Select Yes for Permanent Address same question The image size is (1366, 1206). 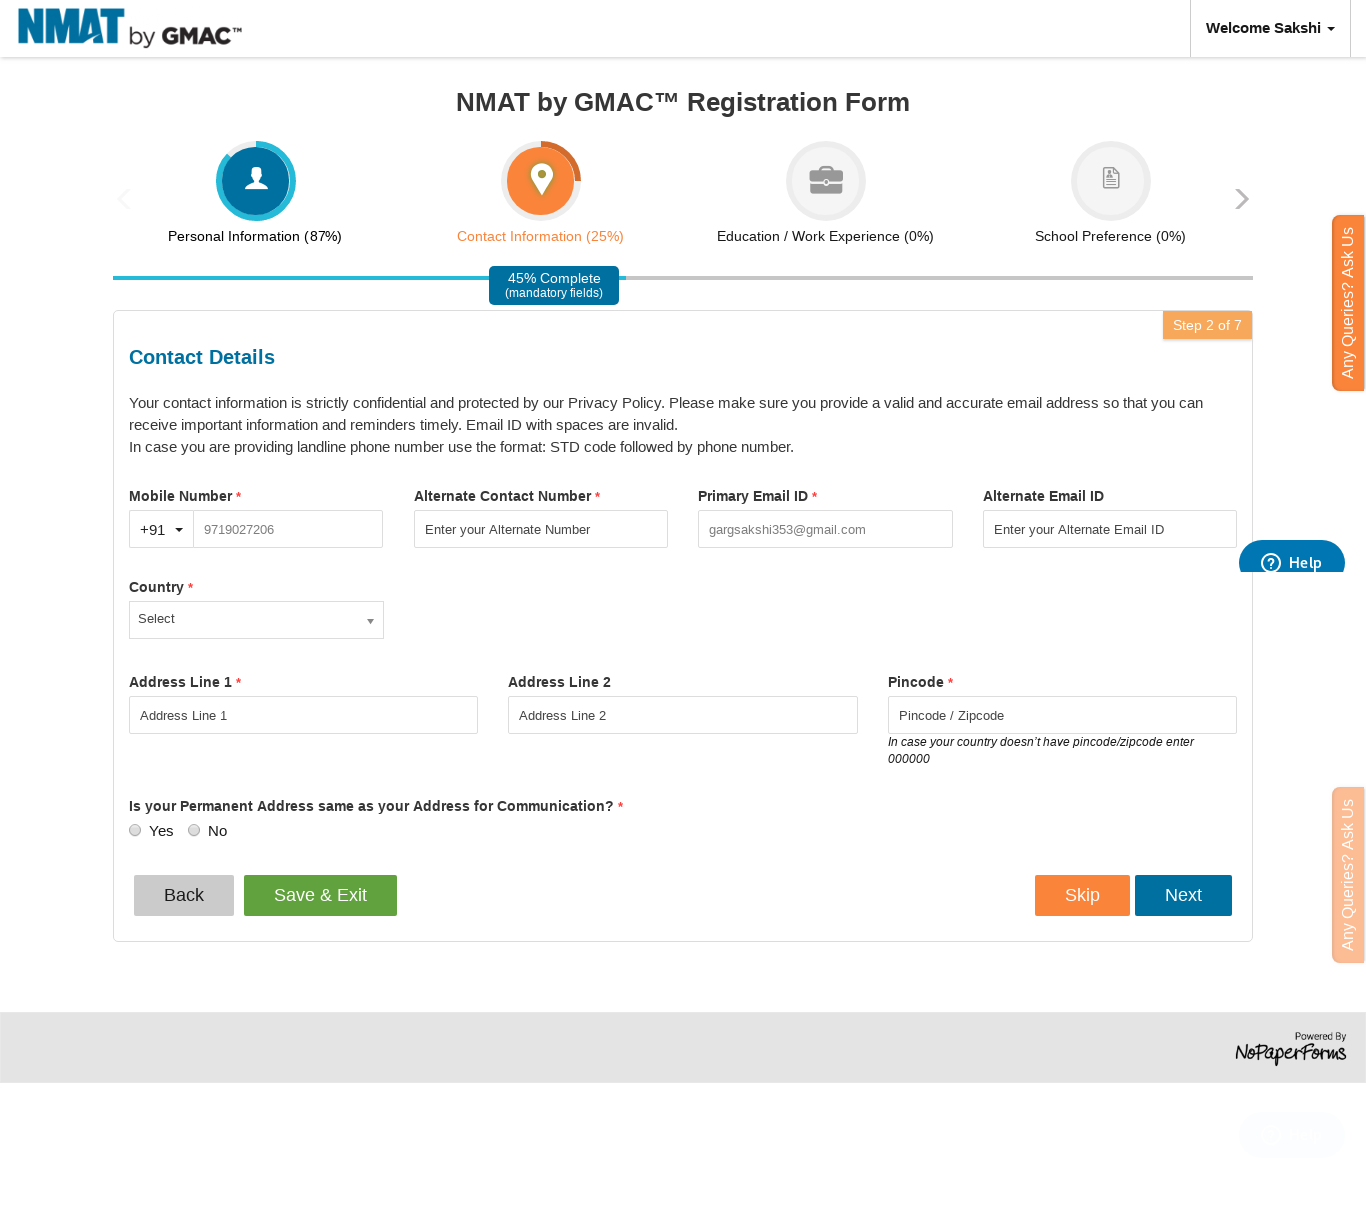coord(135,830)
